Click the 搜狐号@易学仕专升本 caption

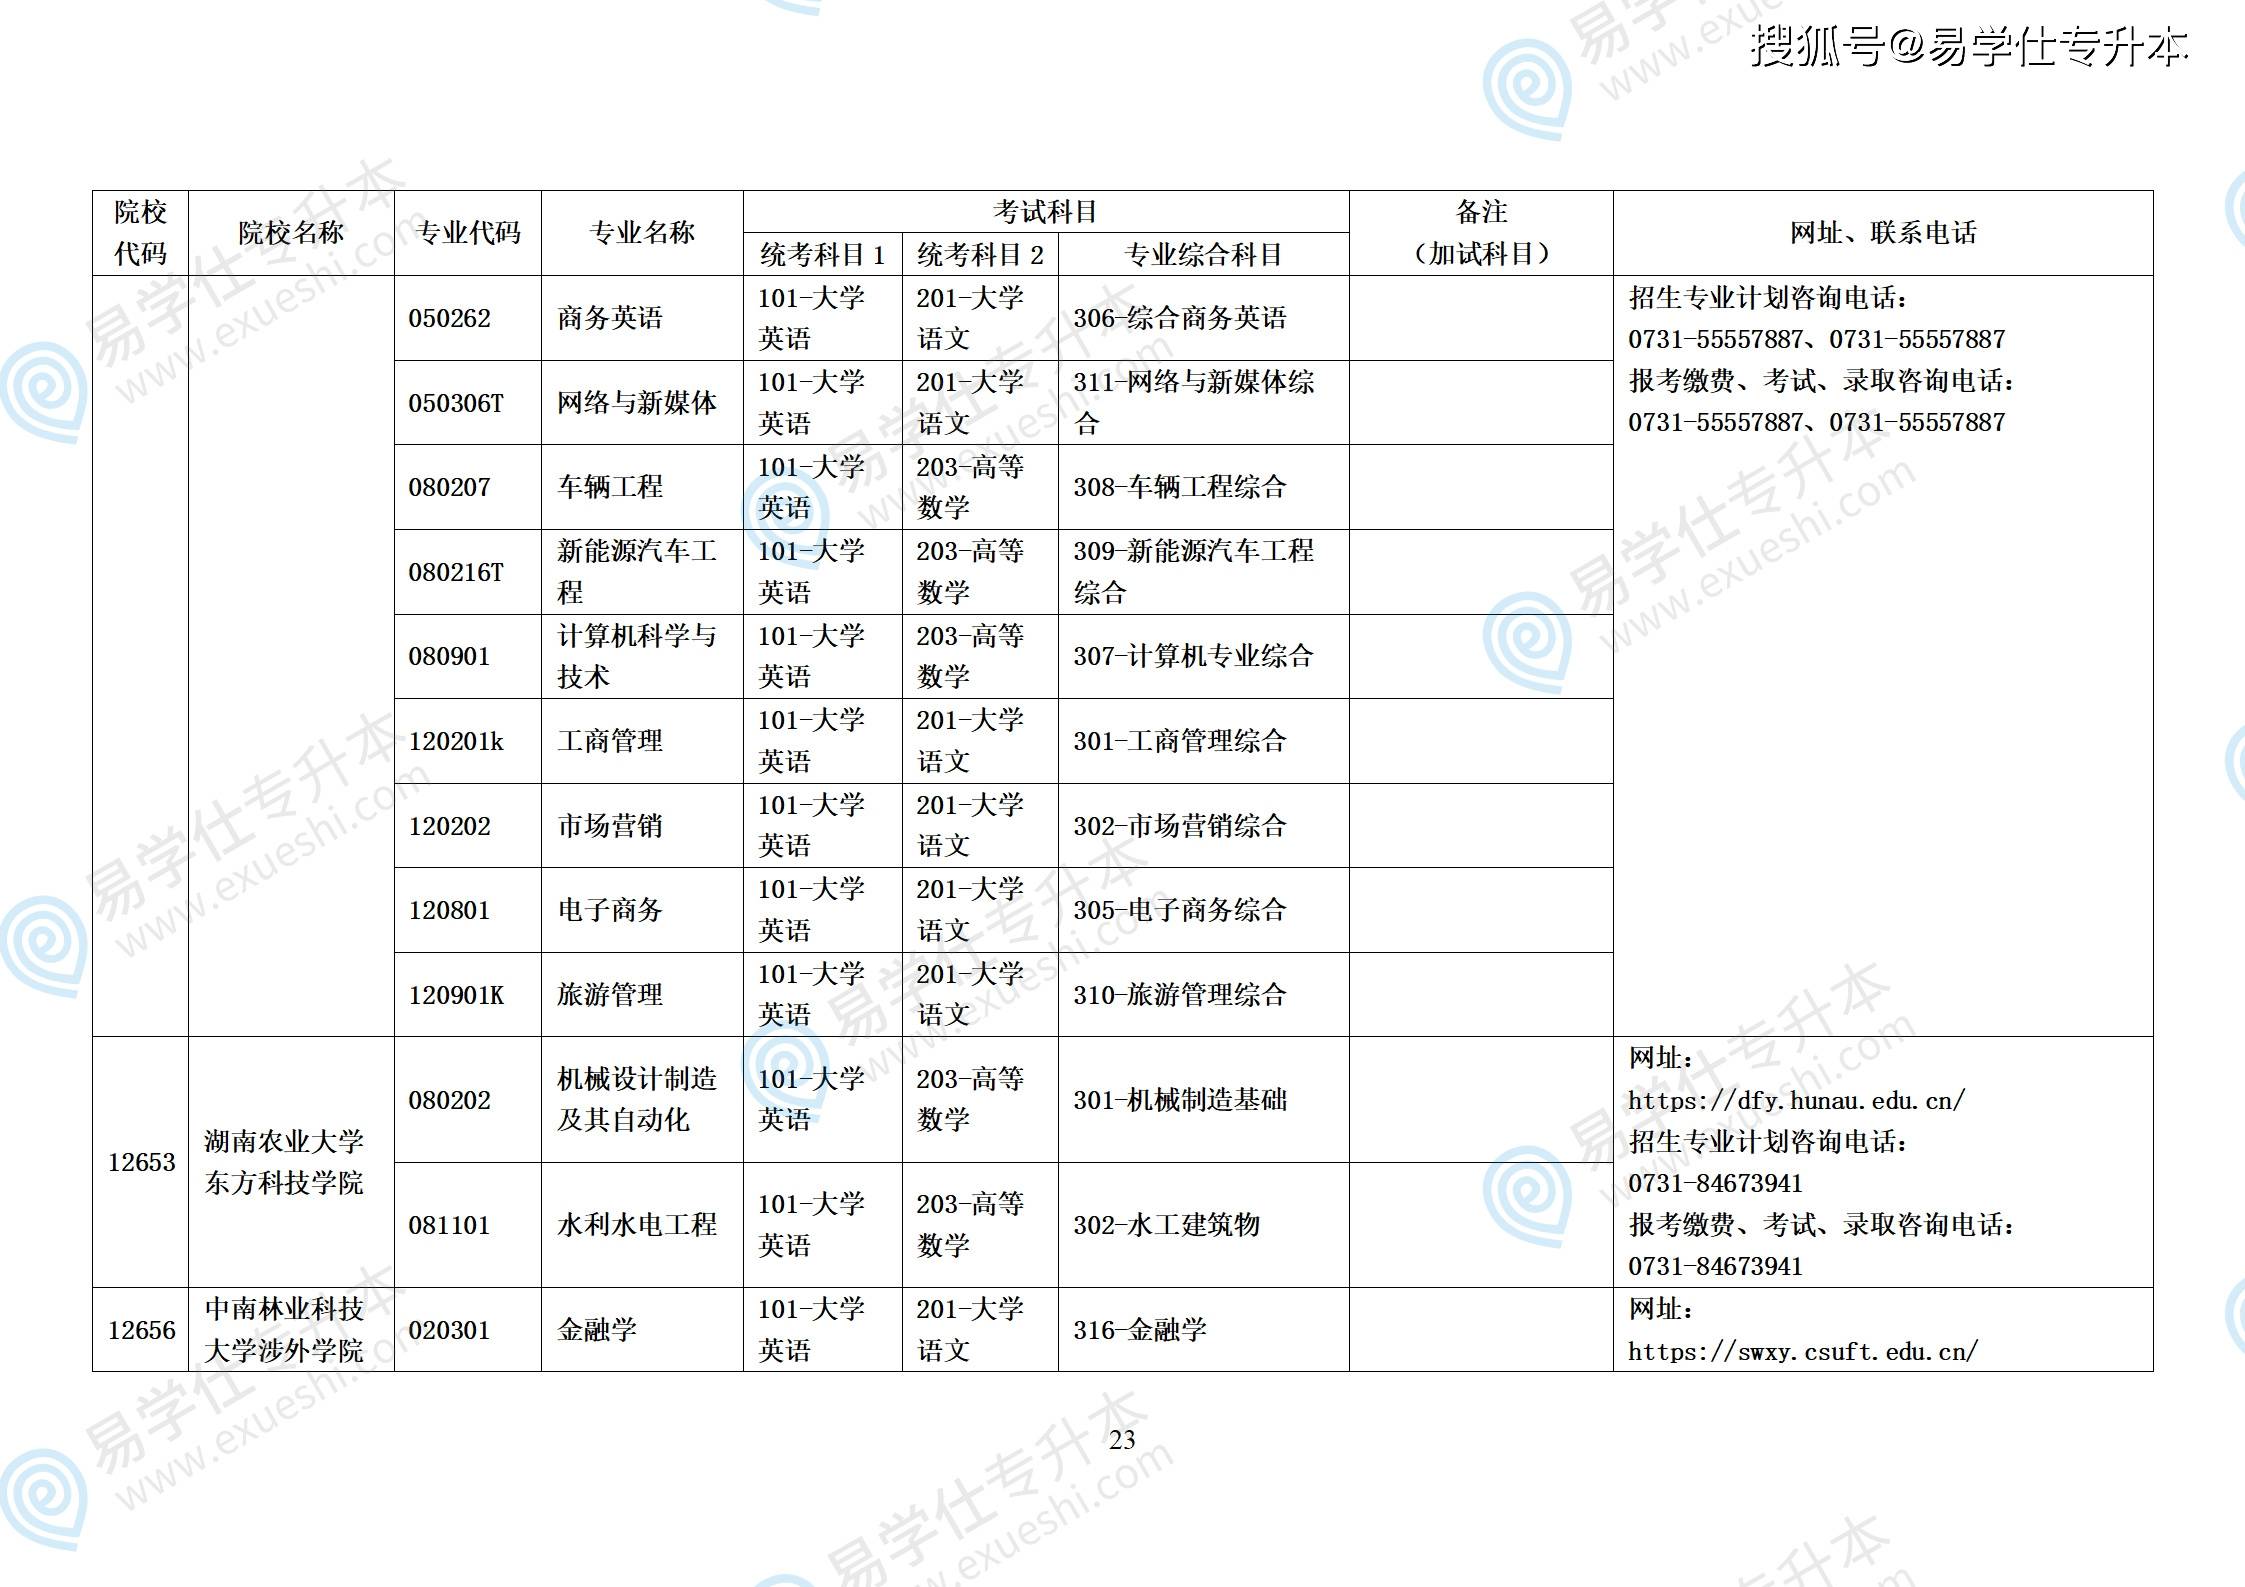tap(1969, 46)
